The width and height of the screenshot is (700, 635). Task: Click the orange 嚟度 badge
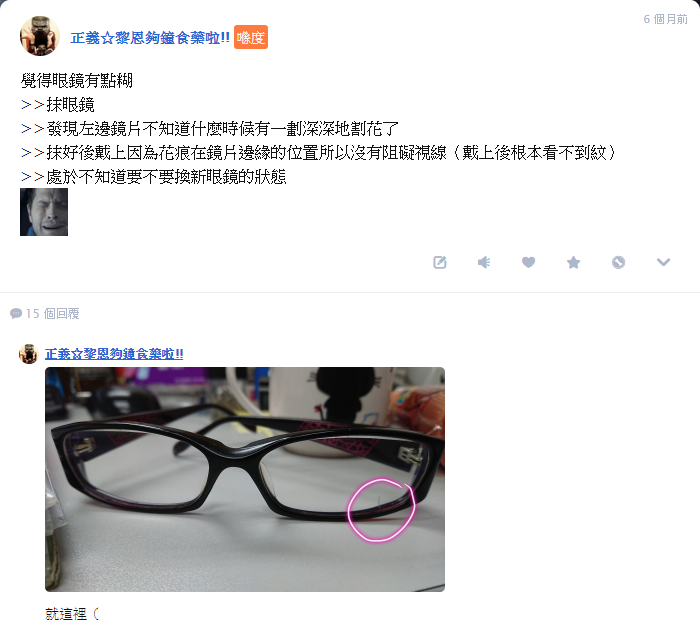[x=251, y=37]
